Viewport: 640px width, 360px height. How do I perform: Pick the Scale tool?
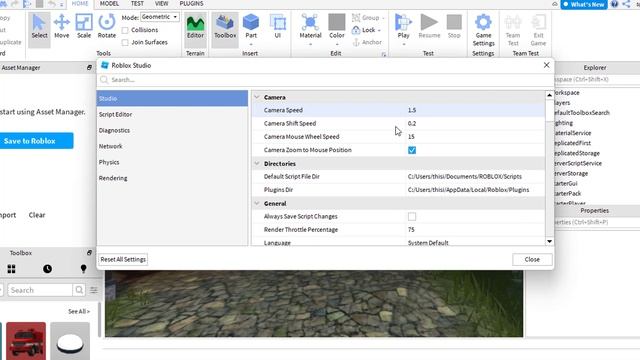(x=84, y=27)
